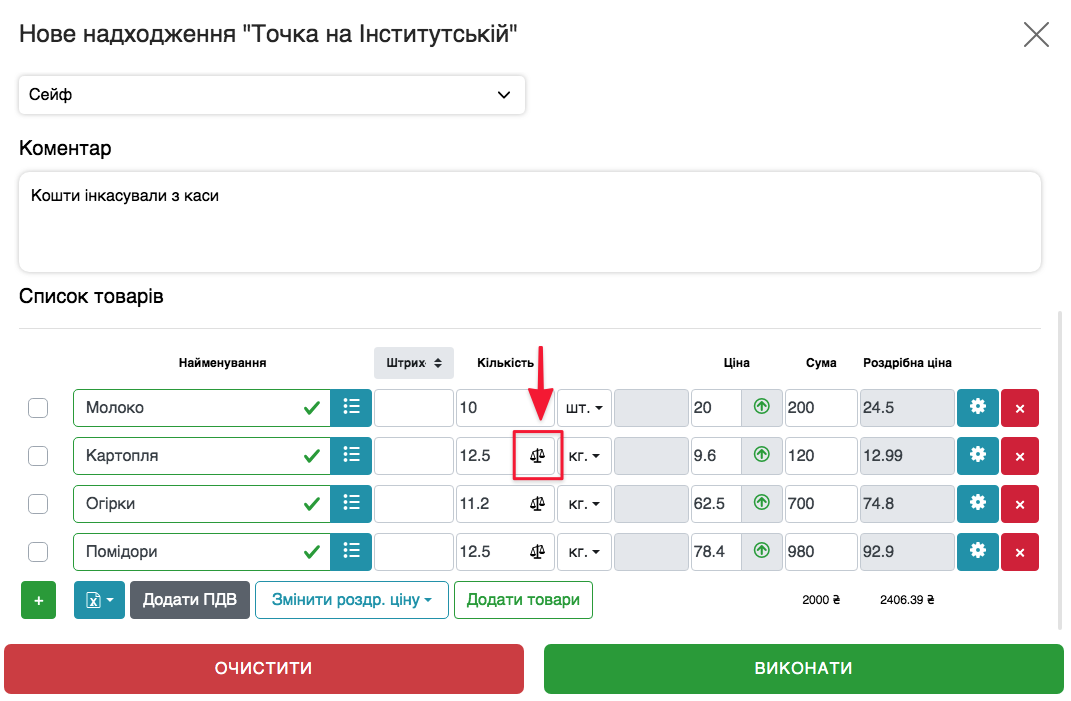Expand the шт. unit dropdown for Молоко
This screenshot has width=1071, height=701.
tap(584, 408)
